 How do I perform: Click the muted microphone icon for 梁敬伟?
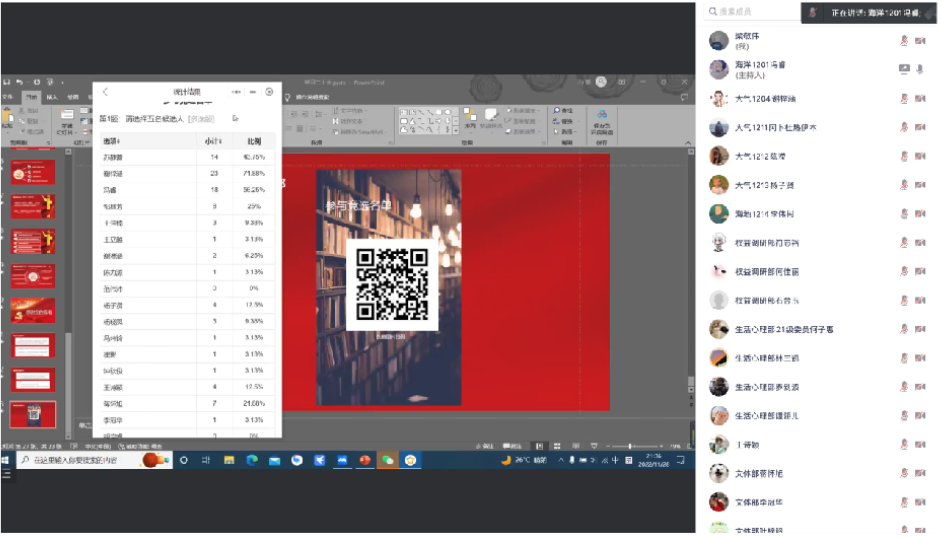pyautogui.click(x=904, y=41)
